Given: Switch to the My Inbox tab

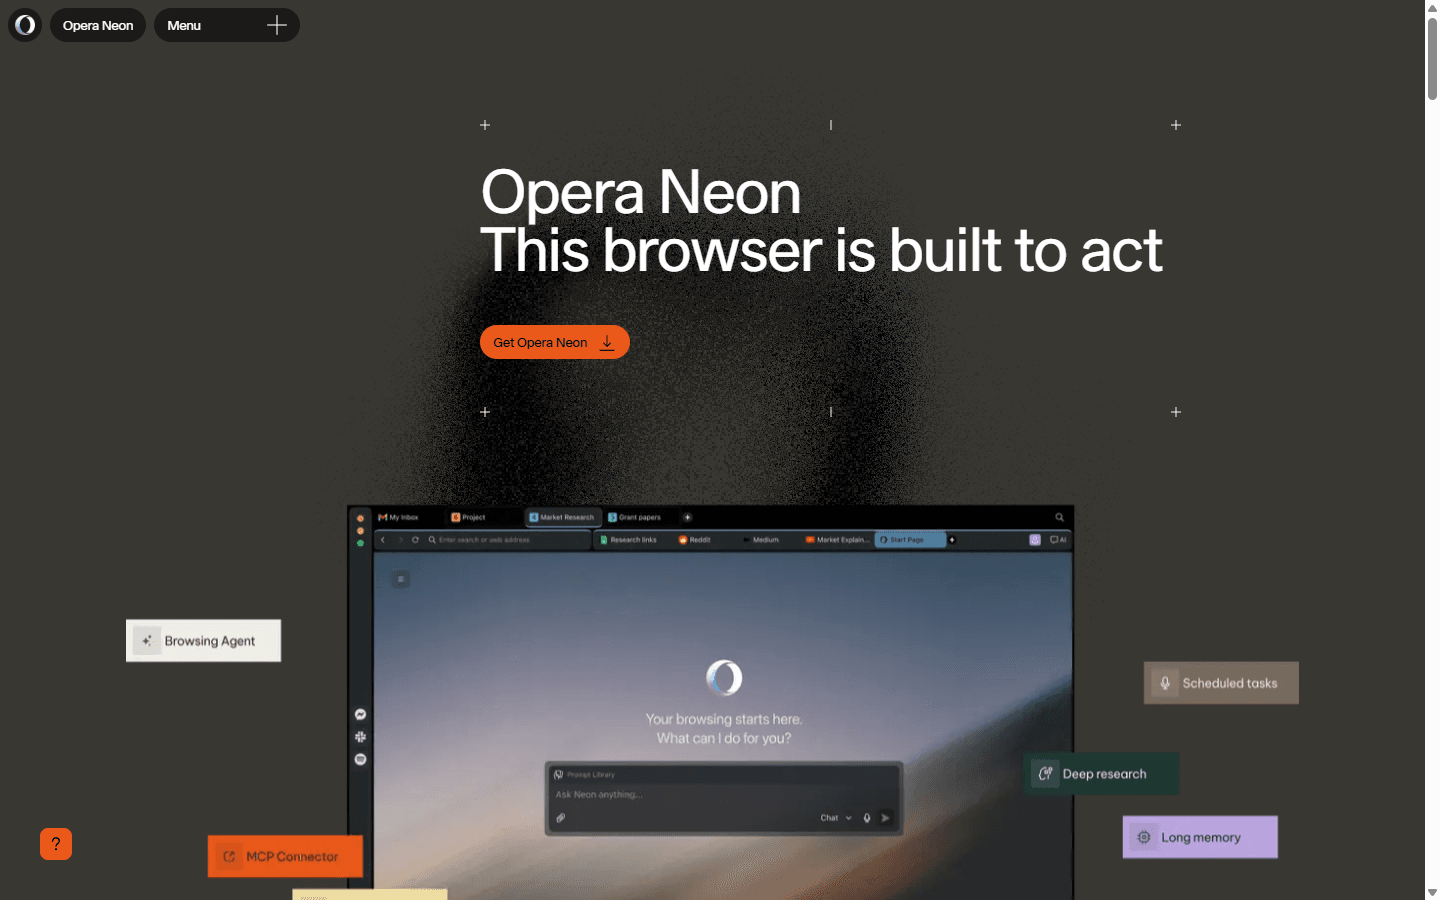Looking at the screenshot, I should pos(399,517).
